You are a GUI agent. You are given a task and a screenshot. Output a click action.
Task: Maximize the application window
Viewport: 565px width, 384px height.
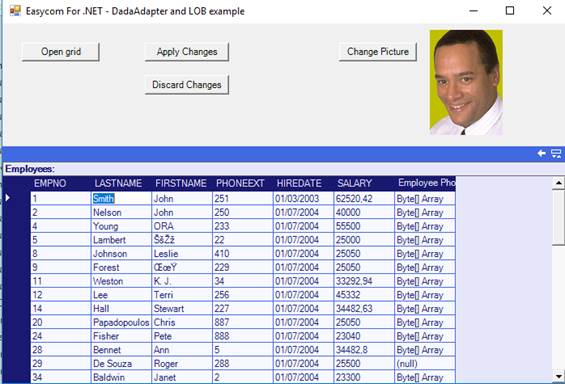(510, 11)
